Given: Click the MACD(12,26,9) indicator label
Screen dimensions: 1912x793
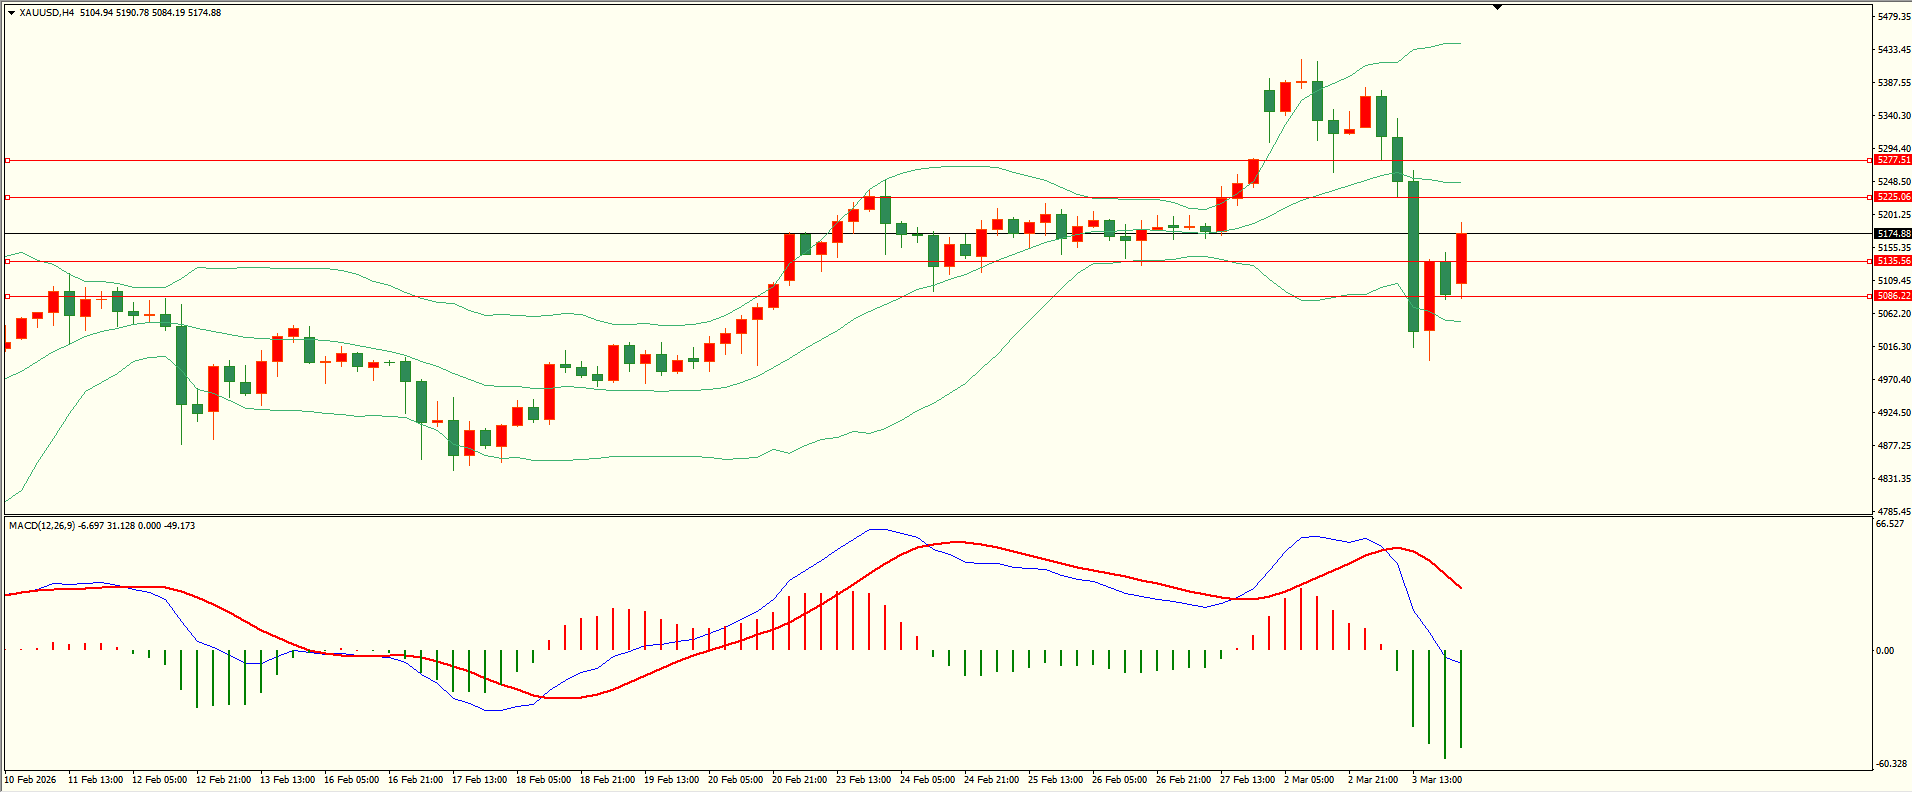Looking at the screenshot, I should point(41,525).
